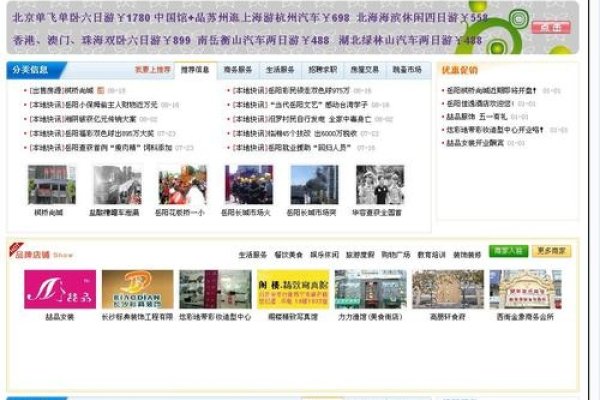This screenshot has height=400, width=600.
Task: Open the 长沙经典装饰工程 shop logo
Action: (x=137, y=289)
